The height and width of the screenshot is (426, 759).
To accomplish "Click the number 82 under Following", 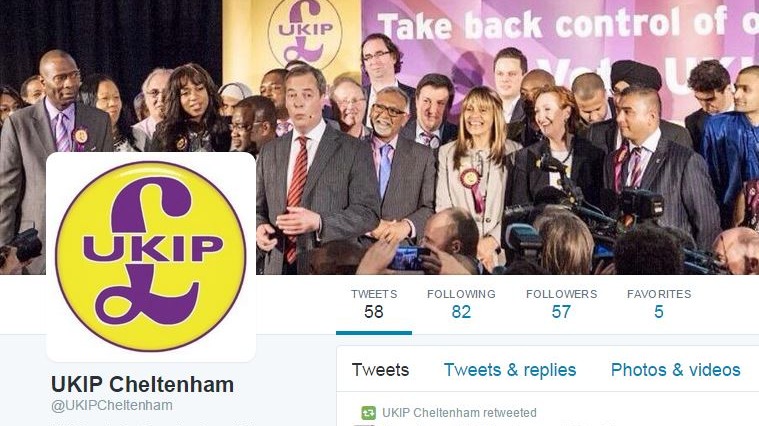I will [461, 312].
